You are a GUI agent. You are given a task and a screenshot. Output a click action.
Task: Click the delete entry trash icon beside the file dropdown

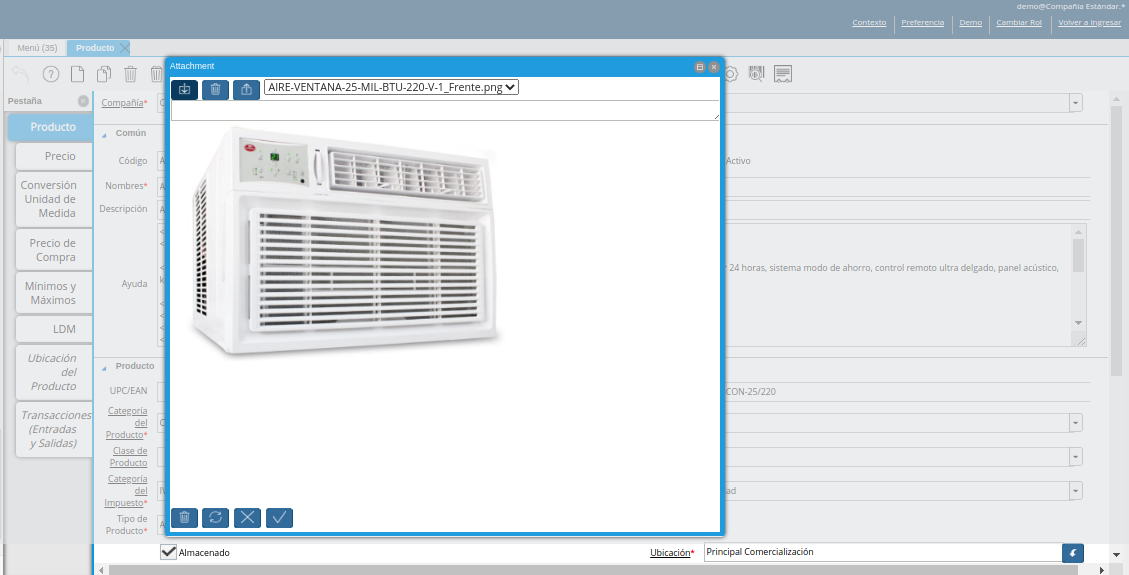tap(215, 89)
